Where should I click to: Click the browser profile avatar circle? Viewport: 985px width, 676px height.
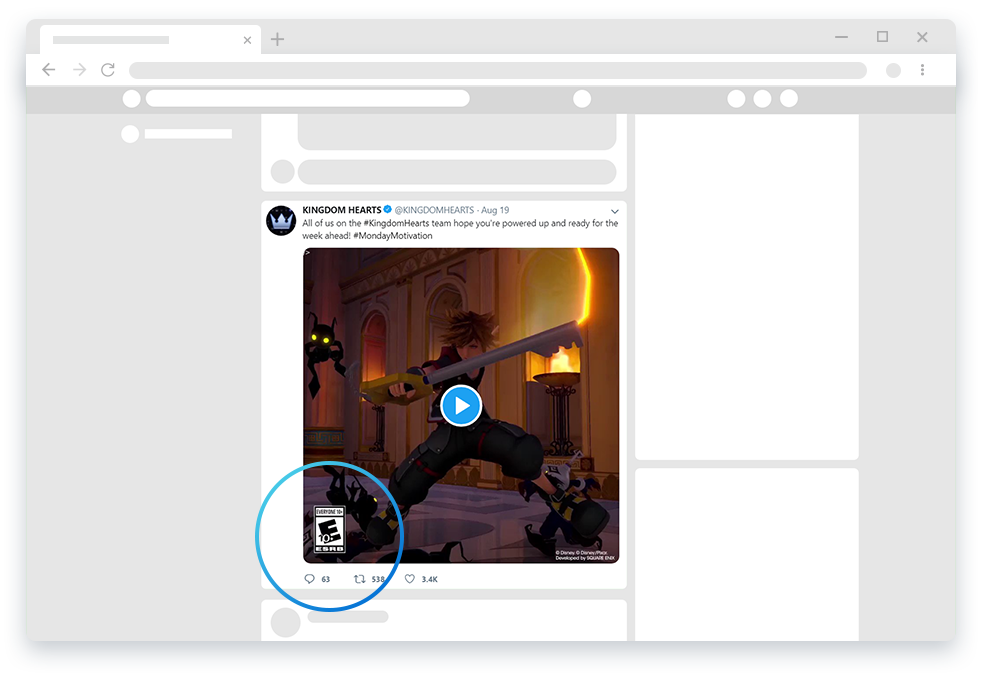tap(893, 70)
